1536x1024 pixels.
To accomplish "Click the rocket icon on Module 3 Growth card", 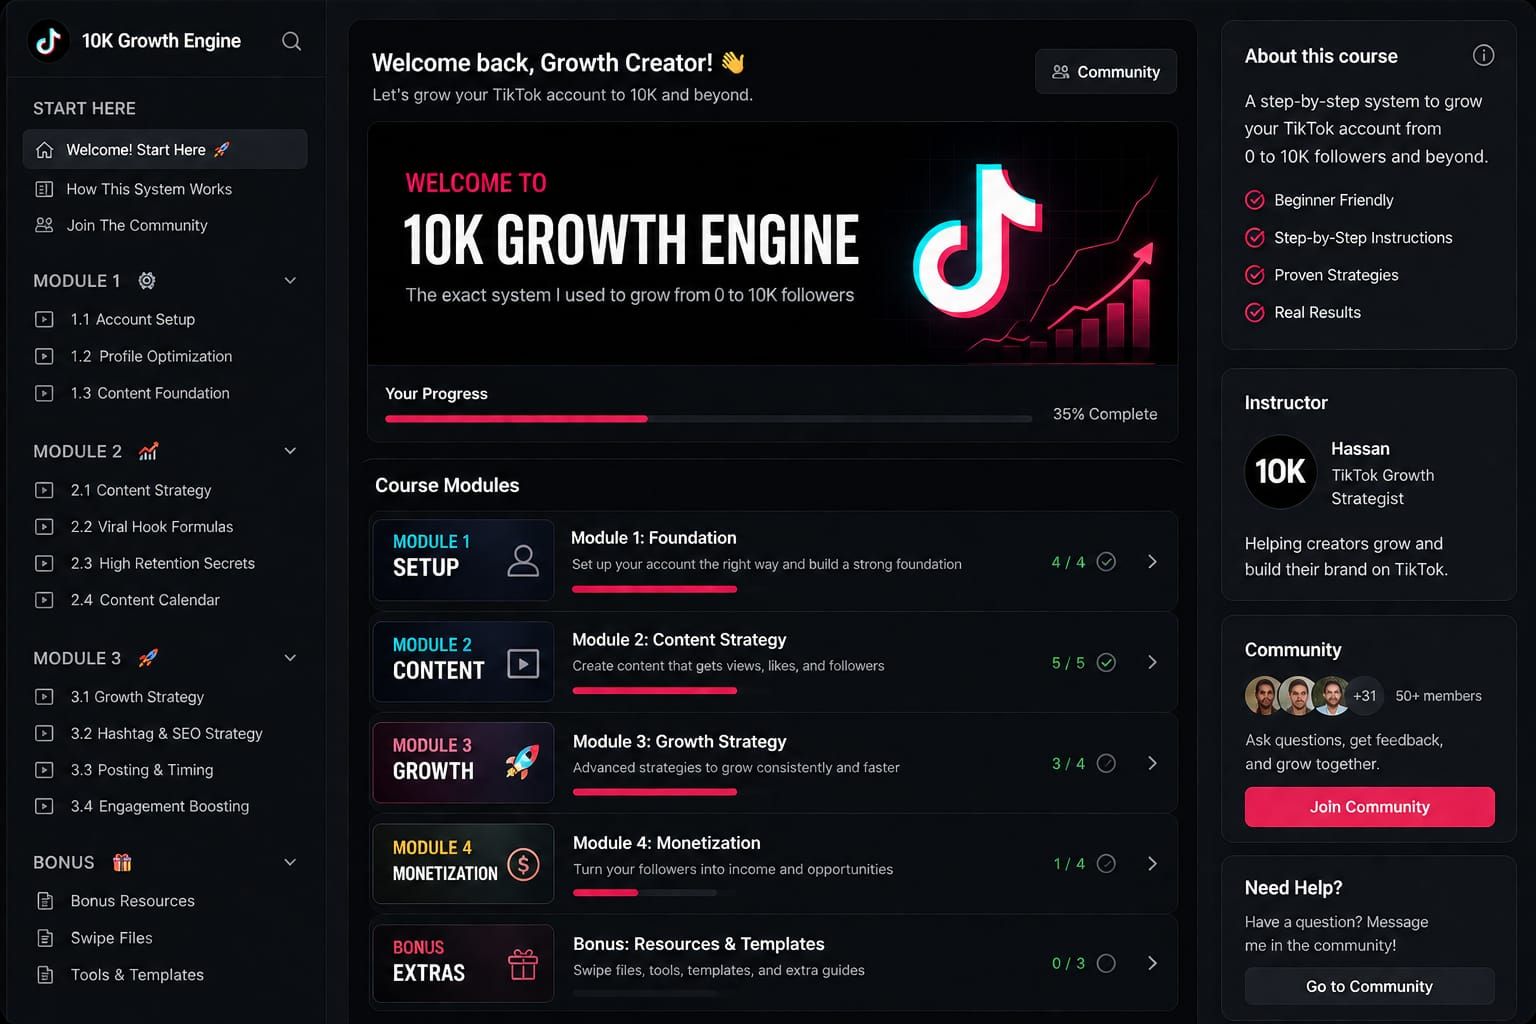I will point(522,761).
